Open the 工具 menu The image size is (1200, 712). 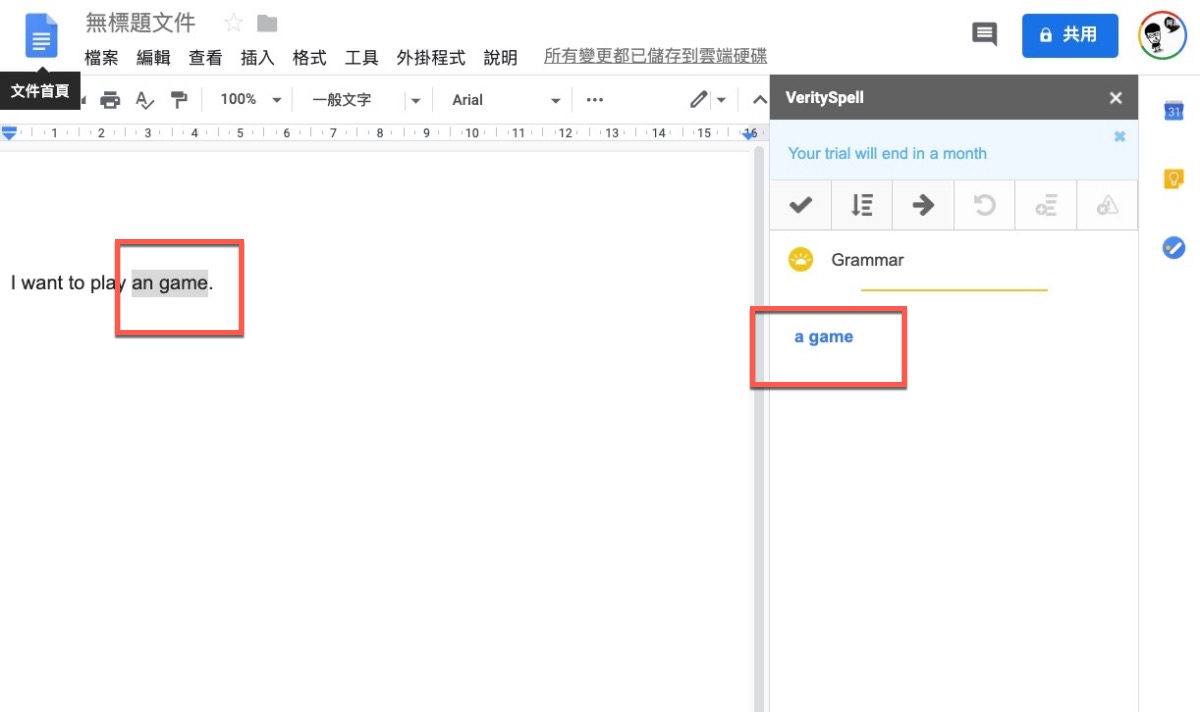pyautogui.click(x=361, y=57)
